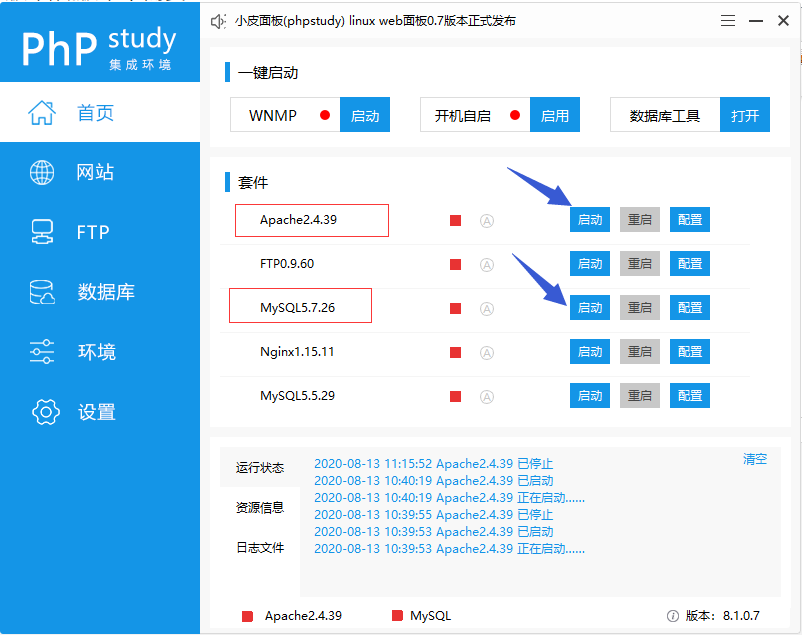The width and height of the screenshot is (802, 635).
Task: Toggle Nginx1.15.11 auto-start circle icon
Action: 487,353
